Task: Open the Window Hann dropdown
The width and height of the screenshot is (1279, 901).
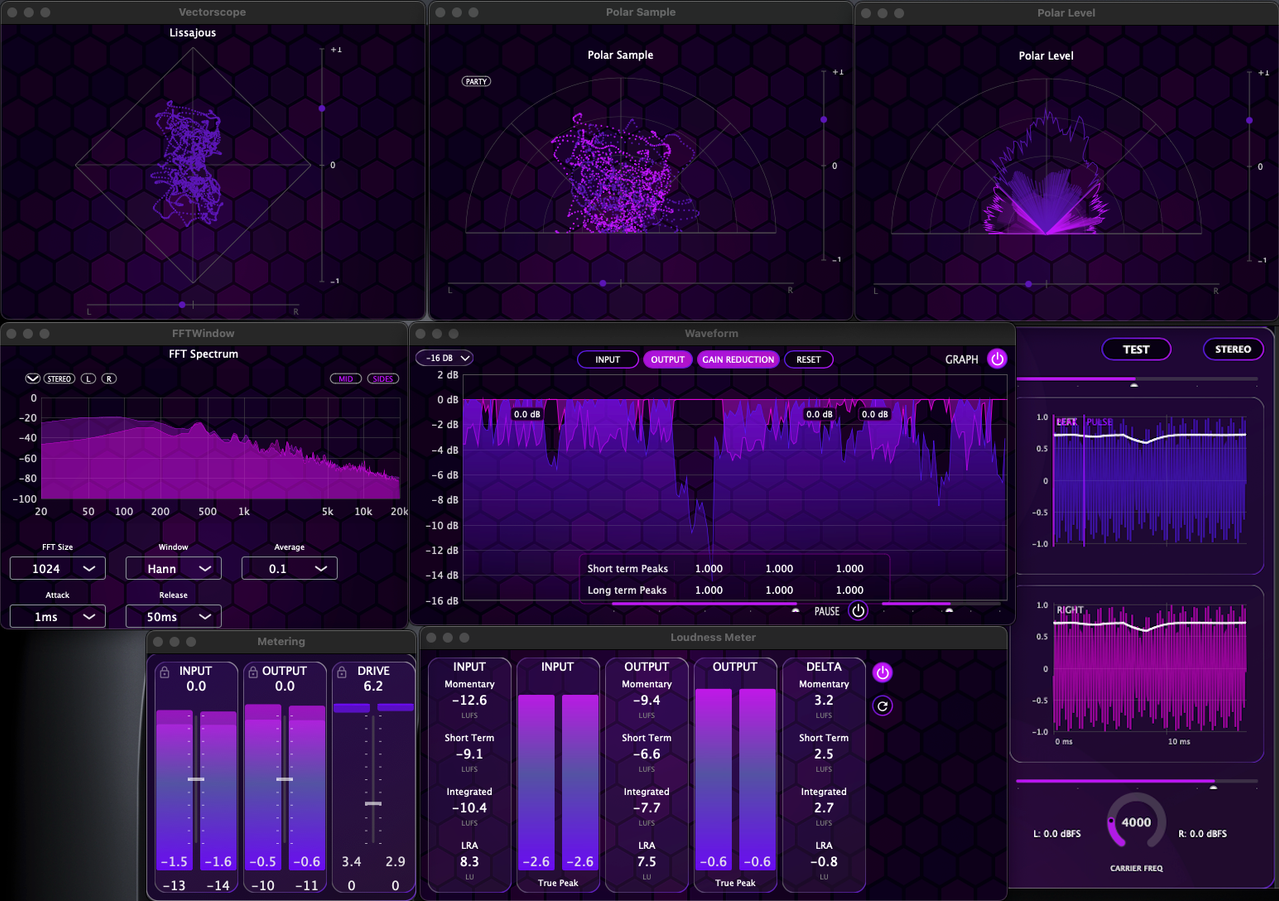Action: pyautogui.click(x=174, y=569)
